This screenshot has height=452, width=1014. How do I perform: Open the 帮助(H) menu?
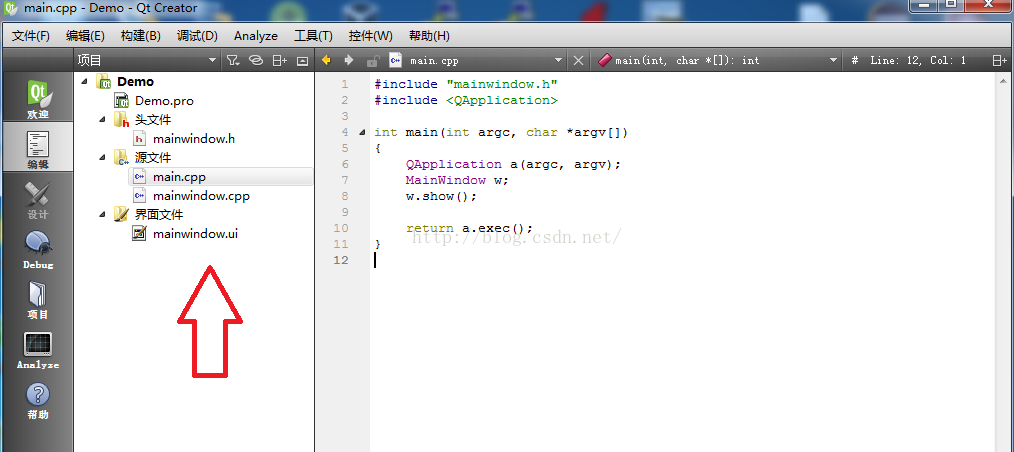tap(429, 36)
